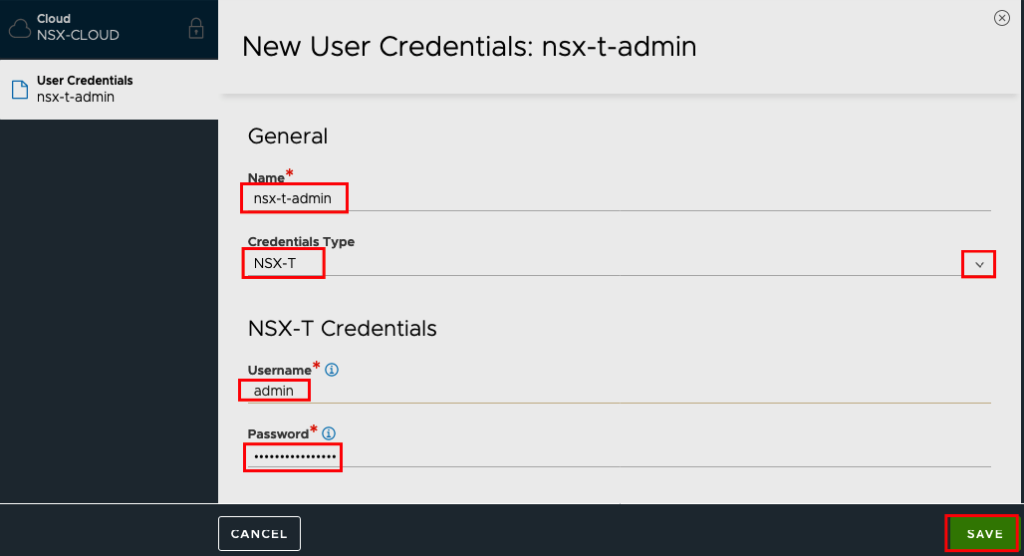Image resolution: width=1024 pixels, height=556 pixels.
Task: Select the User Credentials nsx-t-admin sidebar entry
Action: pyautogui.click(x=109, y=90)
